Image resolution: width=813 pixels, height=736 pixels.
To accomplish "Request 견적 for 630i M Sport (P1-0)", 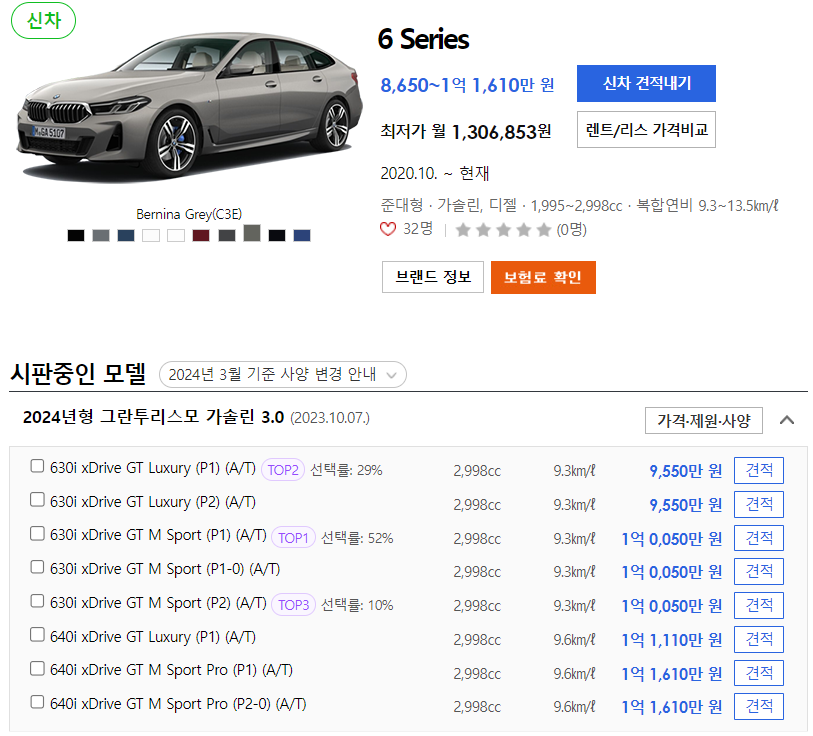I will pos(759,572).
